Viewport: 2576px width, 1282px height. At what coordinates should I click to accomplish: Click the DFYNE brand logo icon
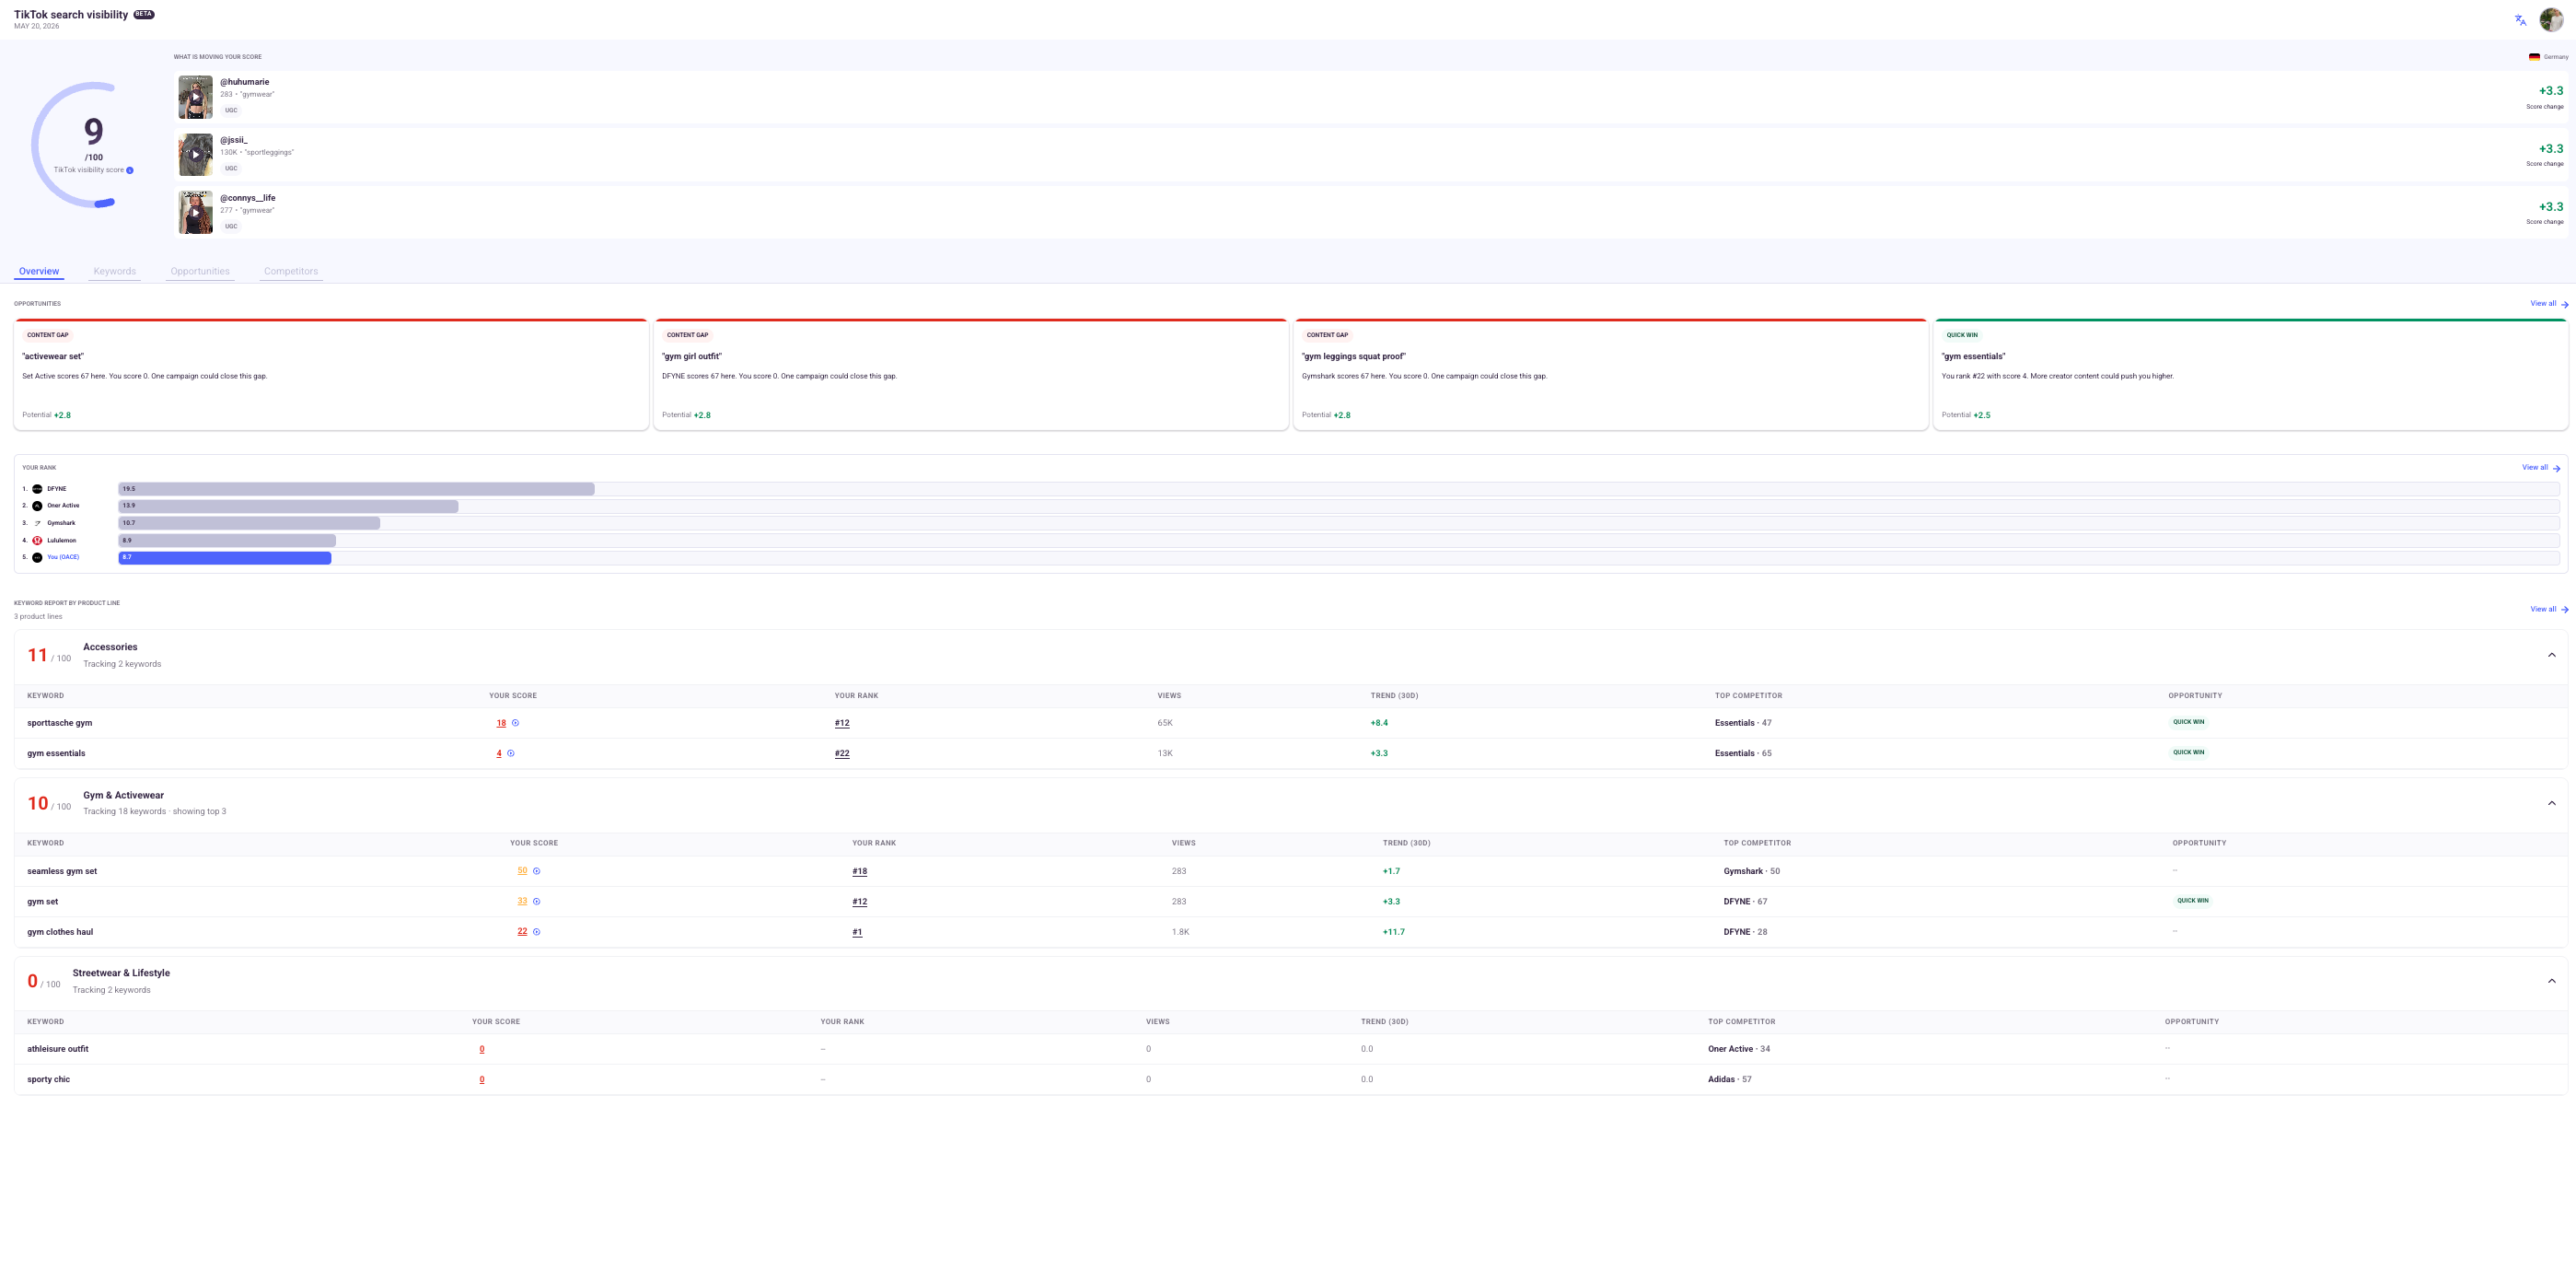coord(37,489)
